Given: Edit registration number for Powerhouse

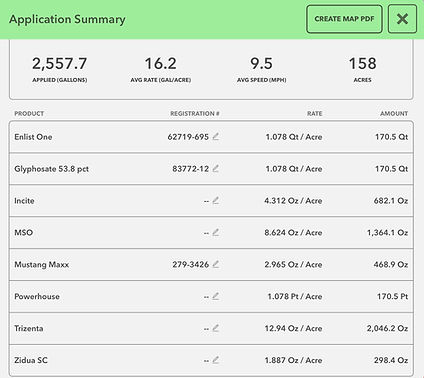Looking at the screenshot, I should point(216,296).
